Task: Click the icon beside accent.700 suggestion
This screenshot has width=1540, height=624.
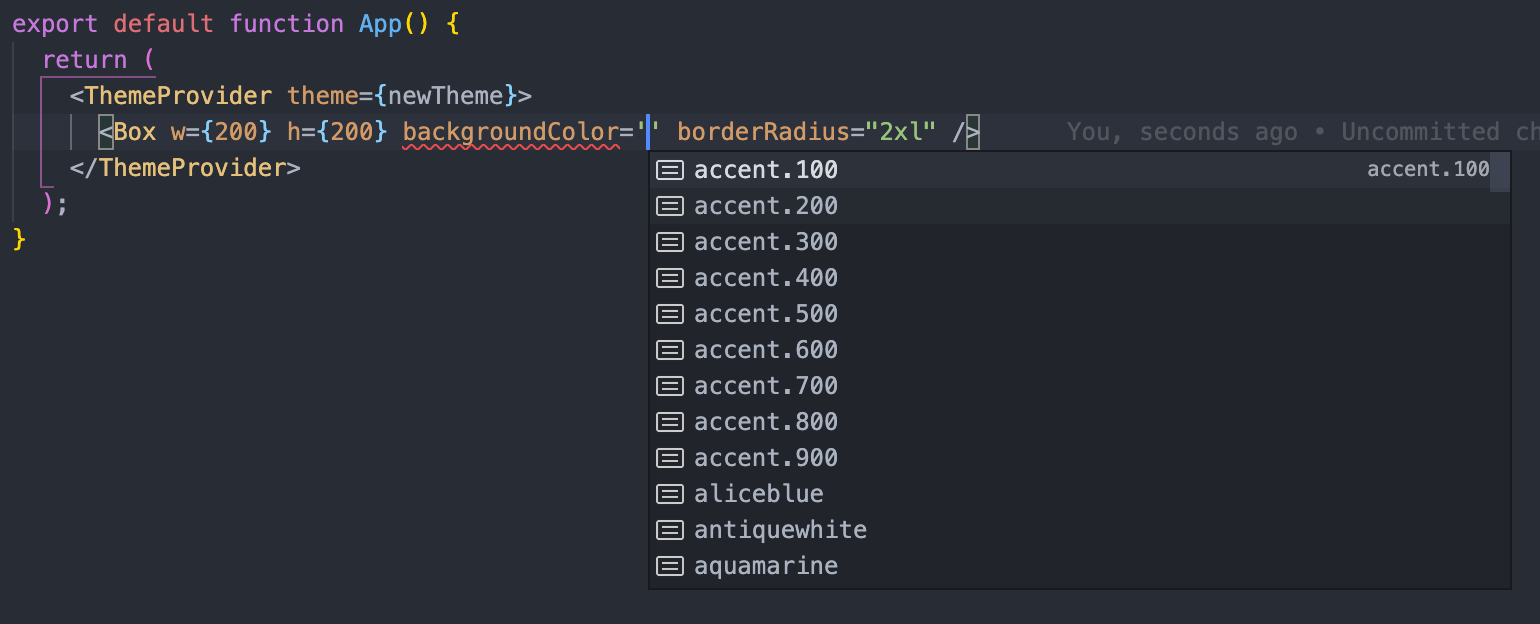Action: (x=669, y=387)
